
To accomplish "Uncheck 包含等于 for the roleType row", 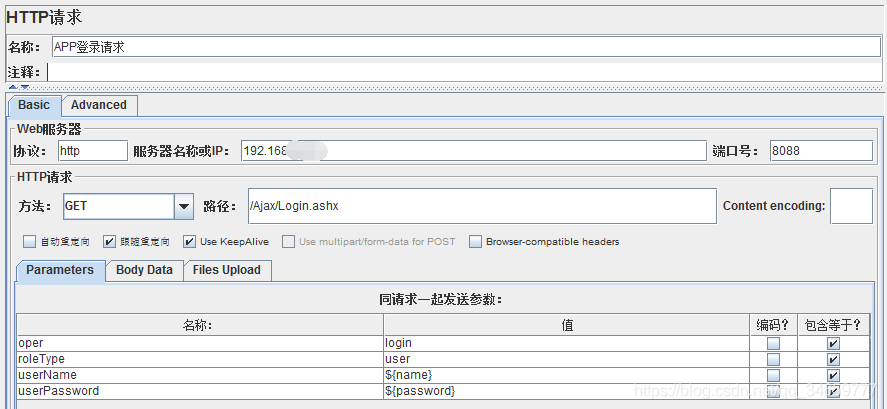I will click(x=833, y=359).
